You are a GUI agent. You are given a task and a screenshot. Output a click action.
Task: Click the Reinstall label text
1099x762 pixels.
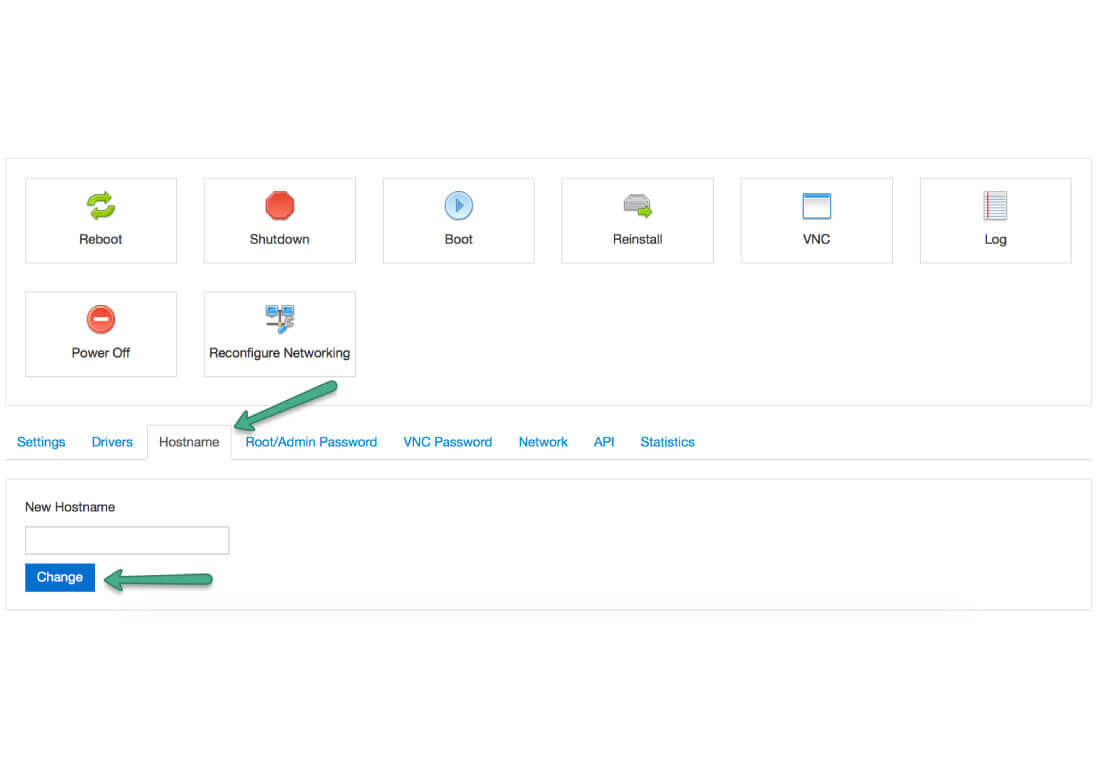638,240
